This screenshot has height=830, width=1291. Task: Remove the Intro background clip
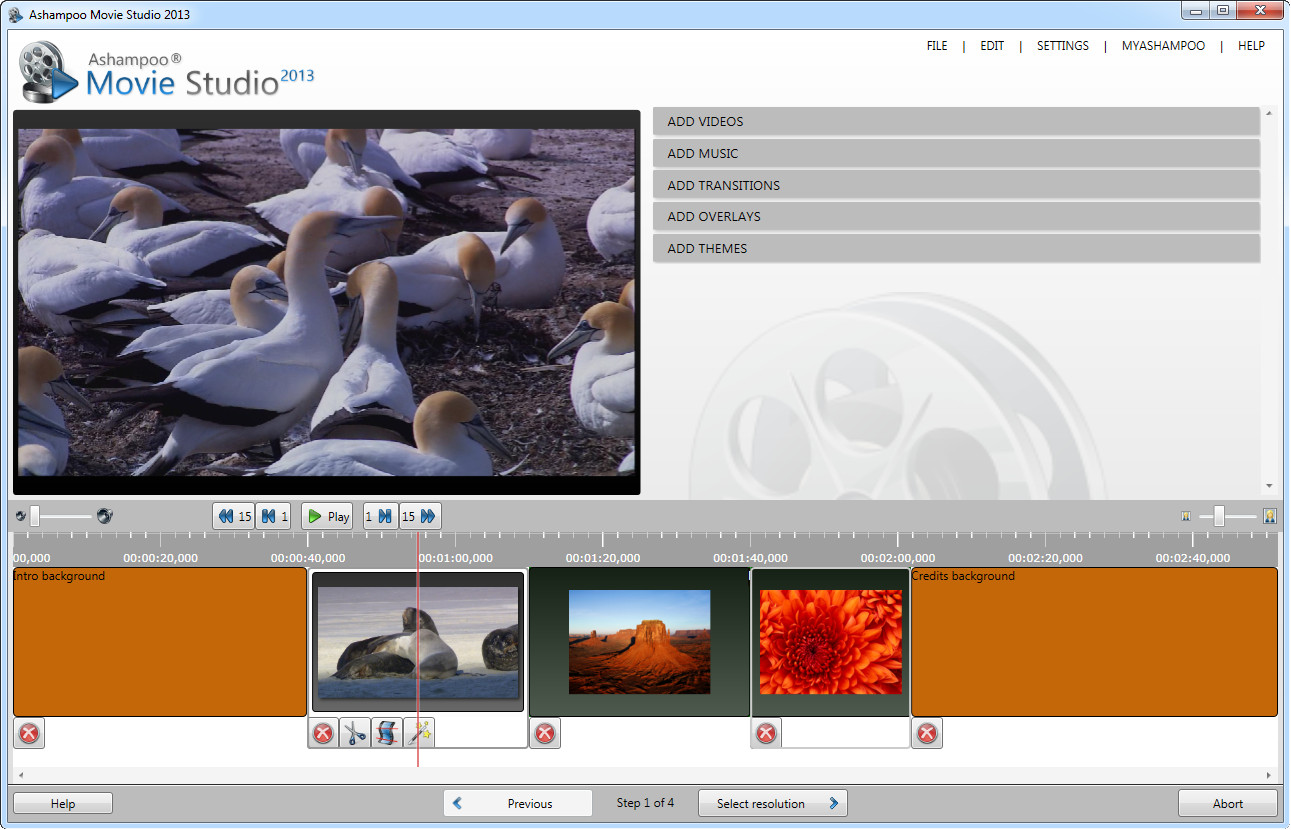click(x=29, y=733)
